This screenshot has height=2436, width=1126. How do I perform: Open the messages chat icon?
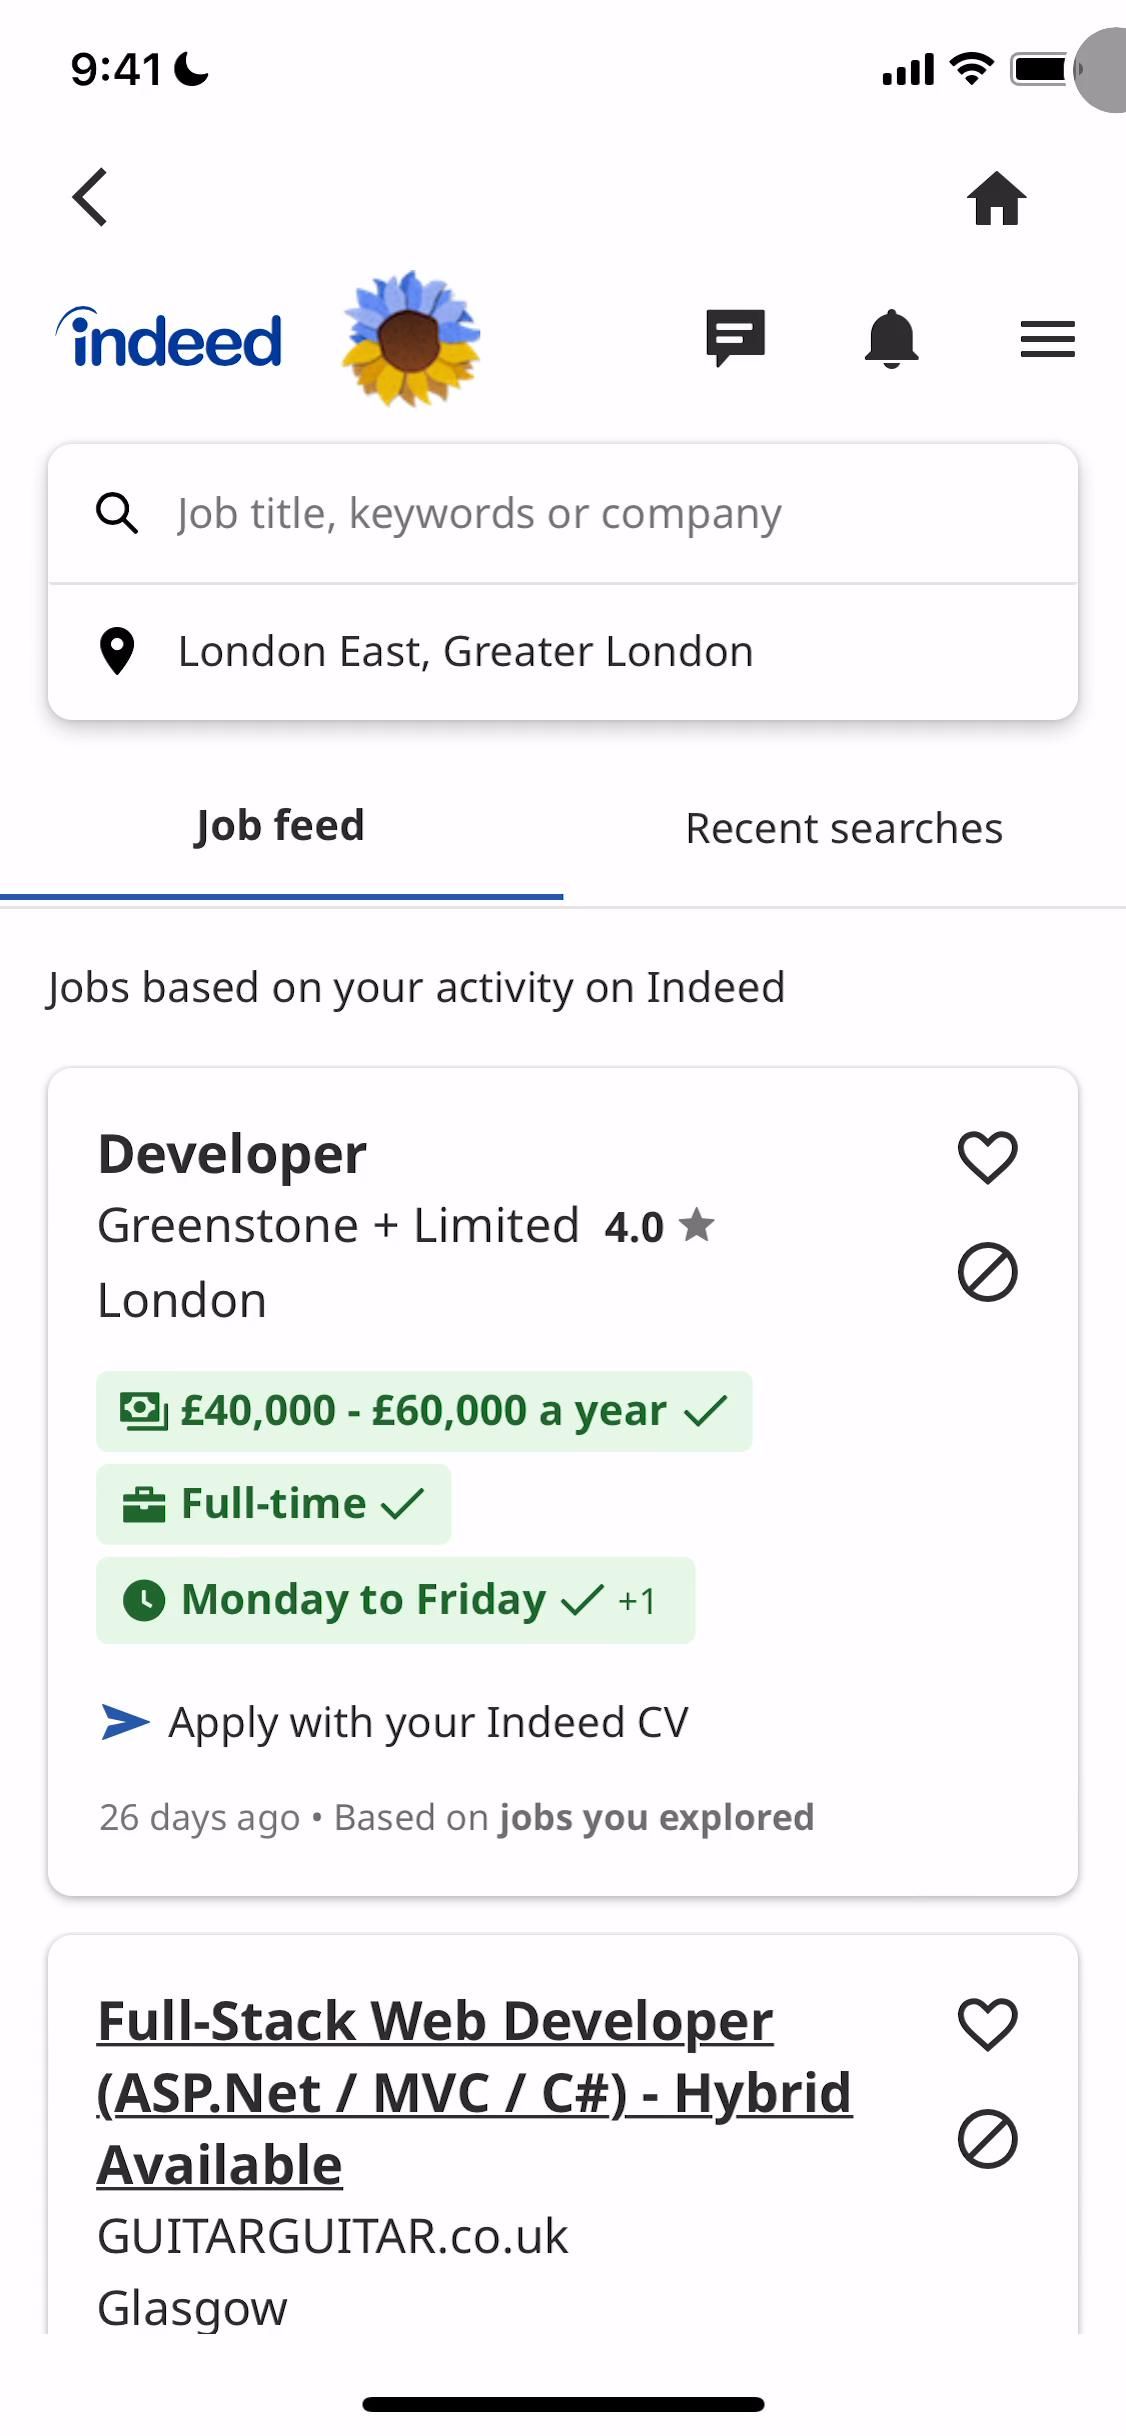735,338
